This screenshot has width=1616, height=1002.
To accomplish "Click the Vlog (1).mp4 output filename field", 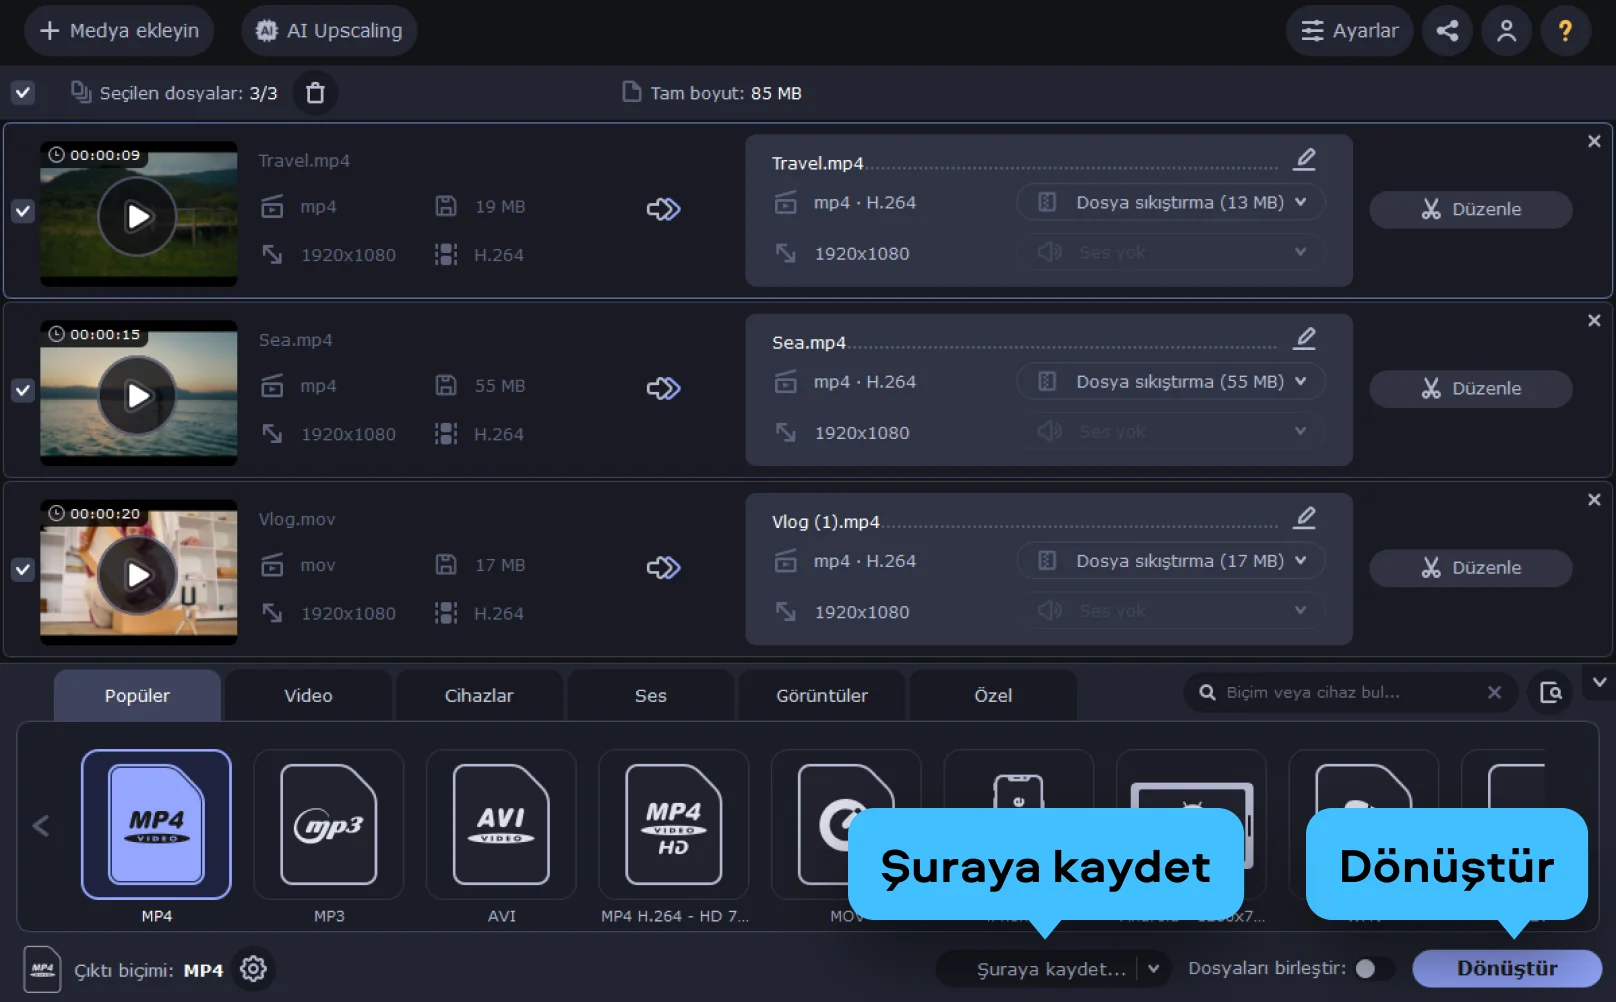I will click(1025, 521).
